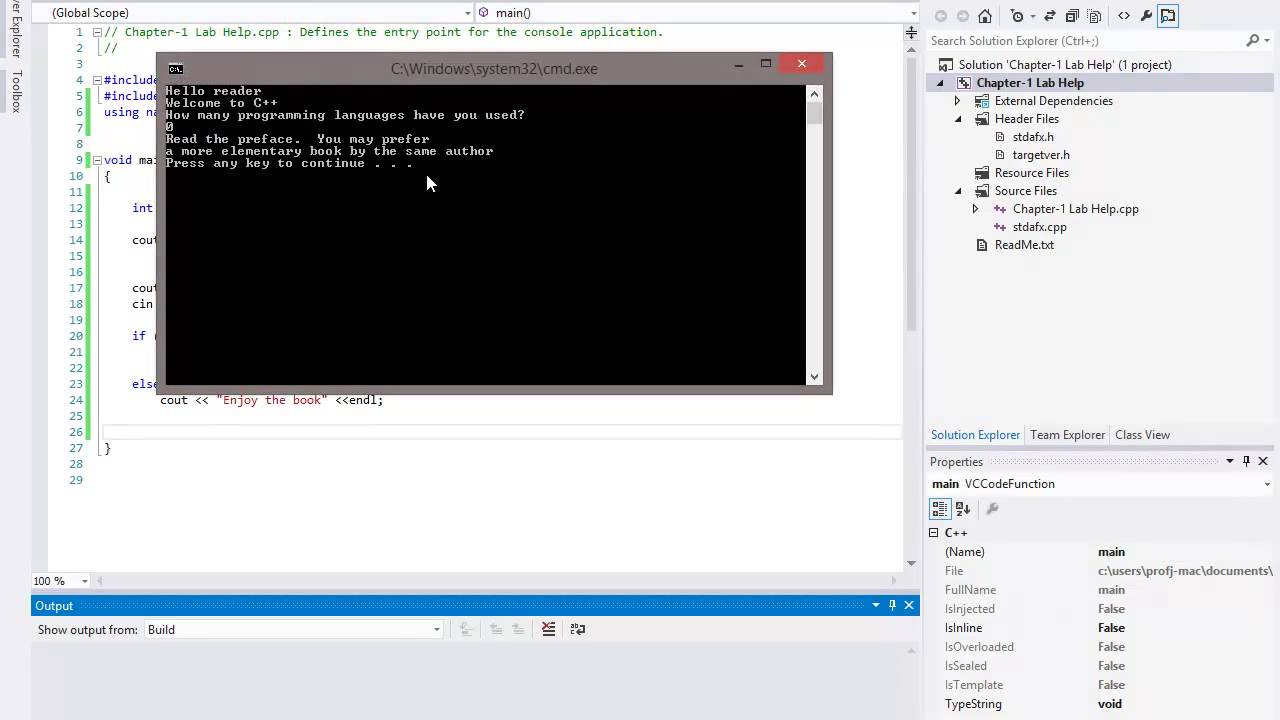Switch to Class View tab
Screen dimensions: 1280x720
[x=1142, y=435]
